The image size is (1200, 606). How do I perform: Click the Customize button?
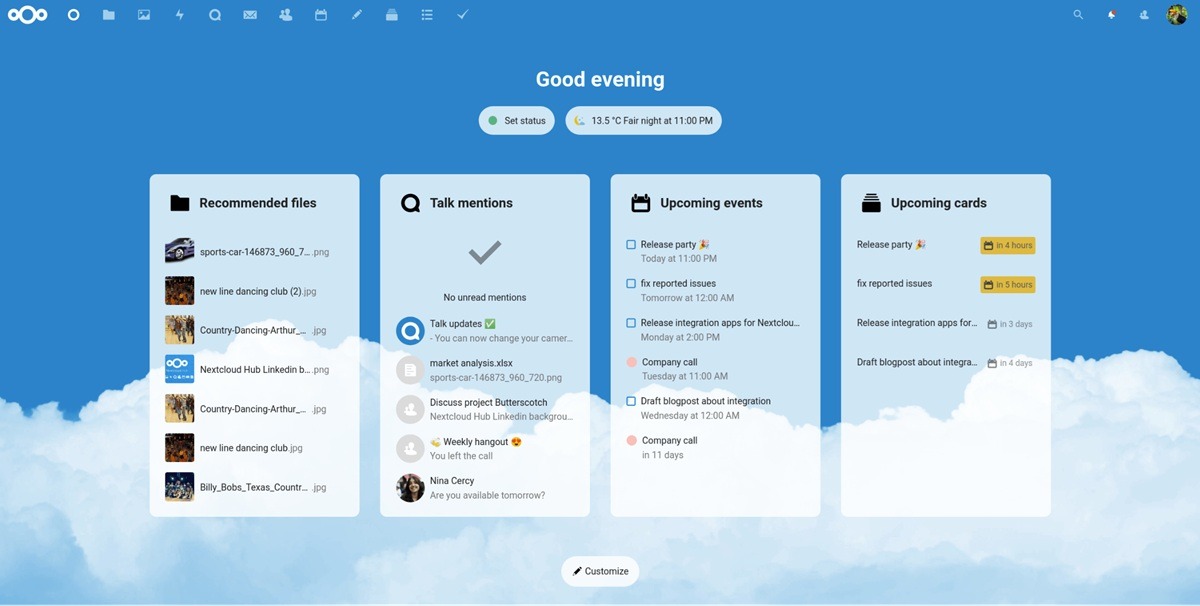600,571
